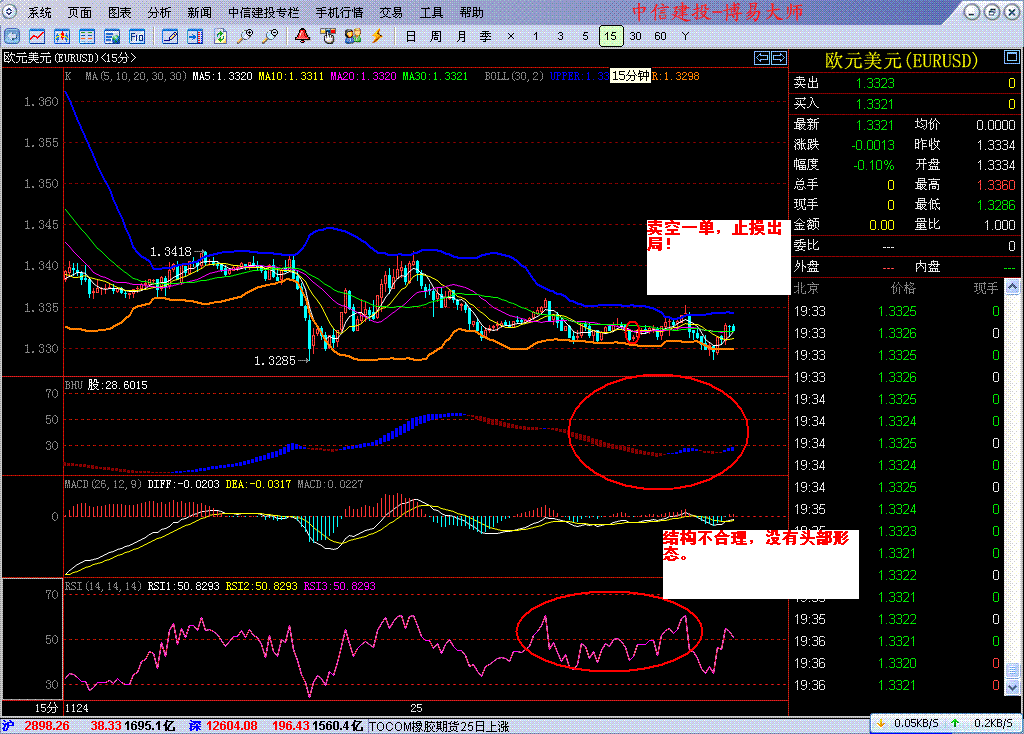1024x734 pixels.
Task: Click the yellow download arrow status icon
Action: 880,724
